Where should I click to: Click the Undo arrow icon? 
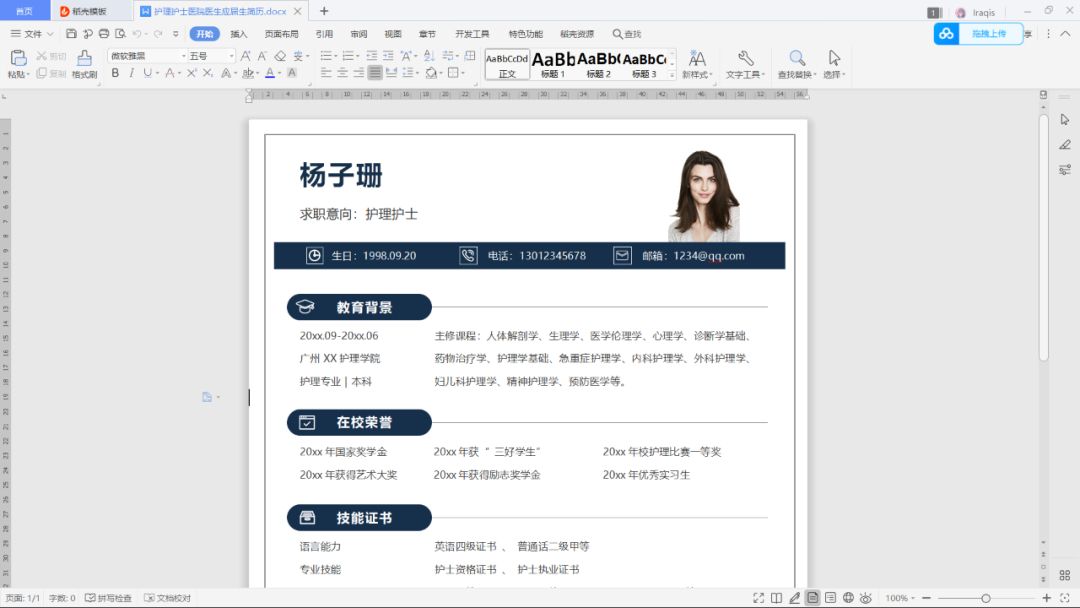(x=137, y=34)
